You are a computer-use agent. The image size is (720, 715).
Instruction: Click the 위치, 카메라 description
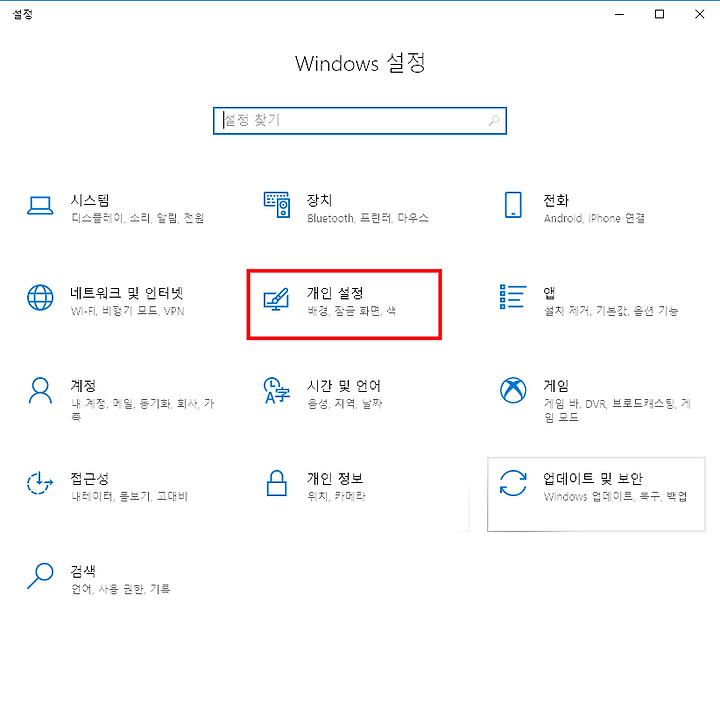click(x=336, y=496)
